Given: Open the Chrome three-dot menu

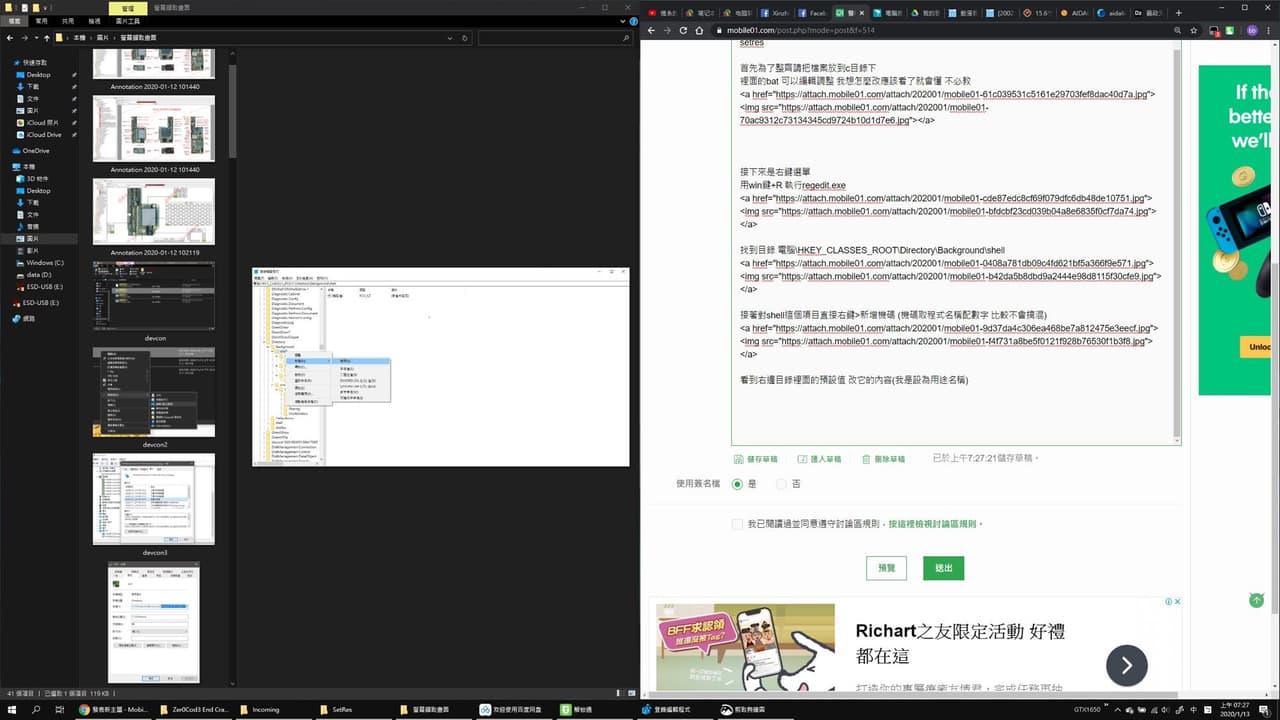Looking at the screenshot, I should tap(1270, 30).
